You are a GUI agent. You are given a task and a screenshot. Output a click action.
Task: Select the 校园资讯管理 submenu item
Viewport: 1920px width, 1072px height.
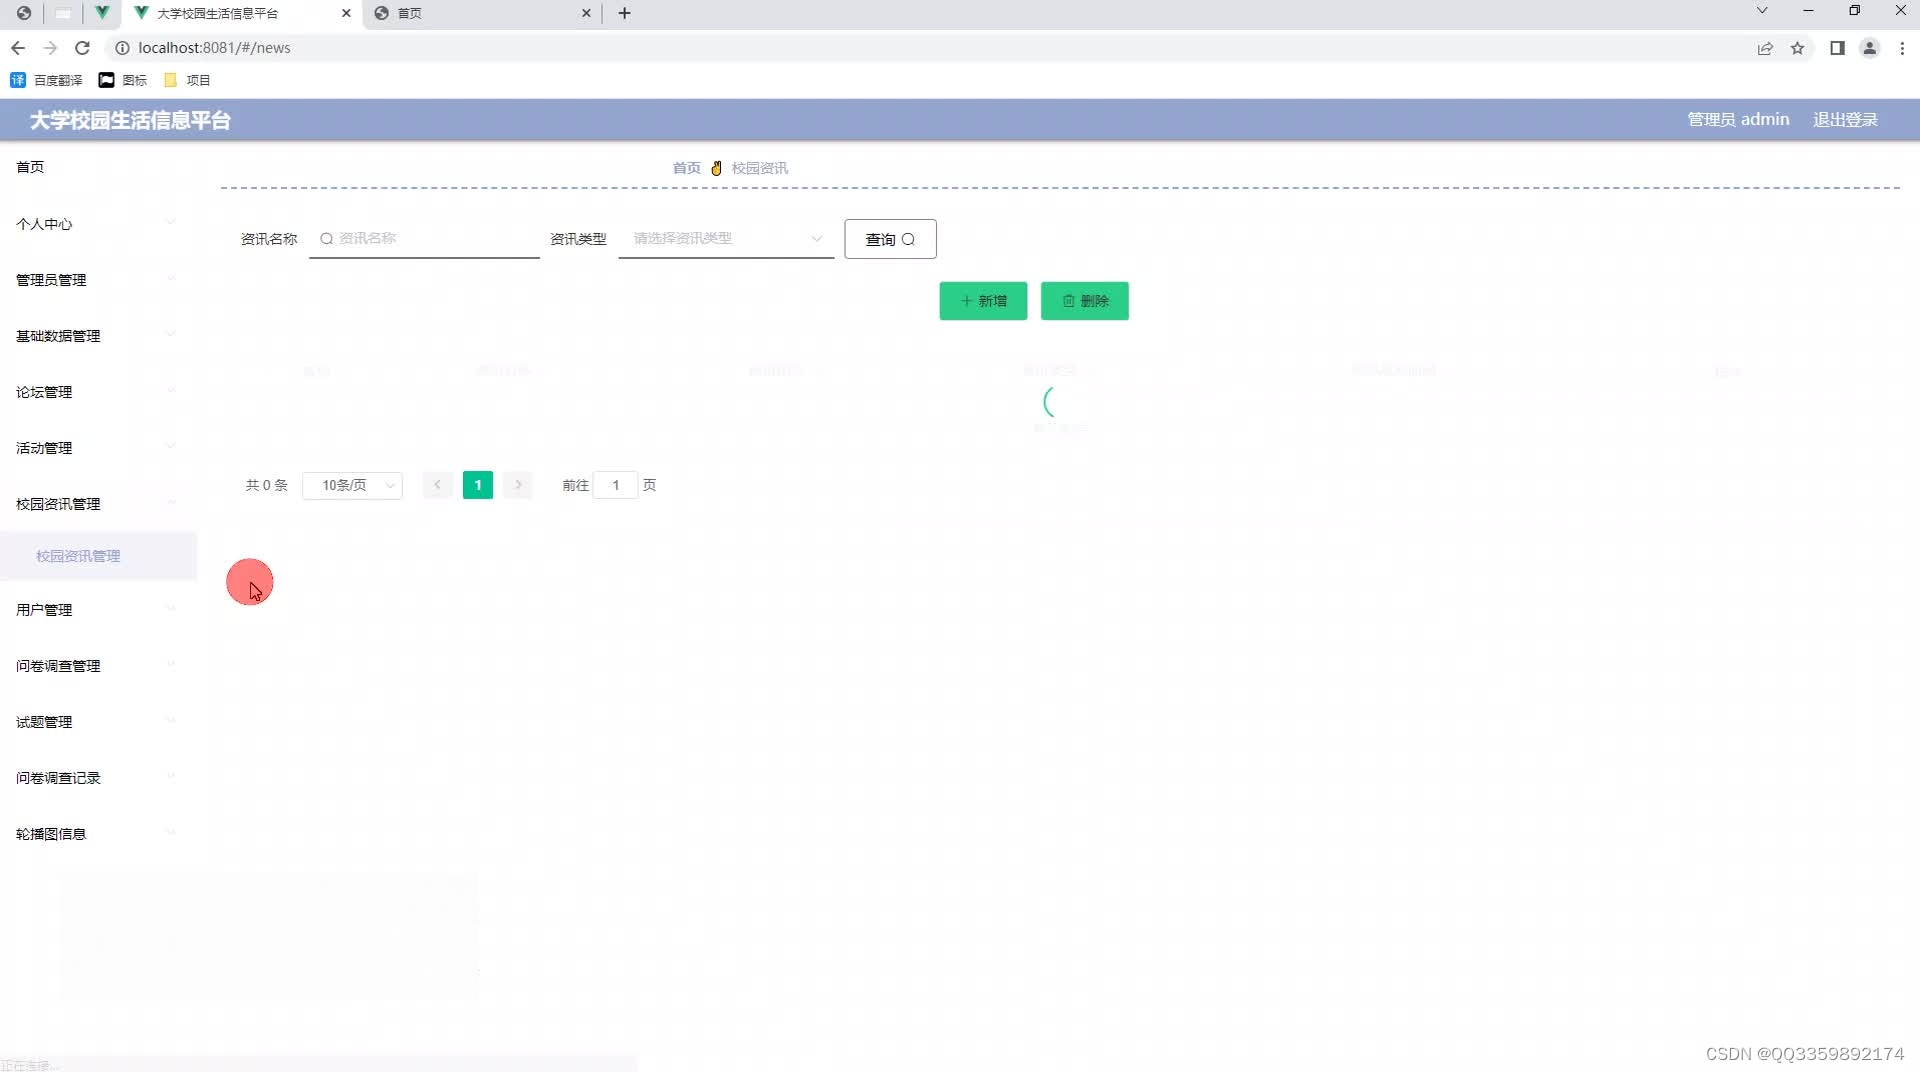(x=98, y=556)
